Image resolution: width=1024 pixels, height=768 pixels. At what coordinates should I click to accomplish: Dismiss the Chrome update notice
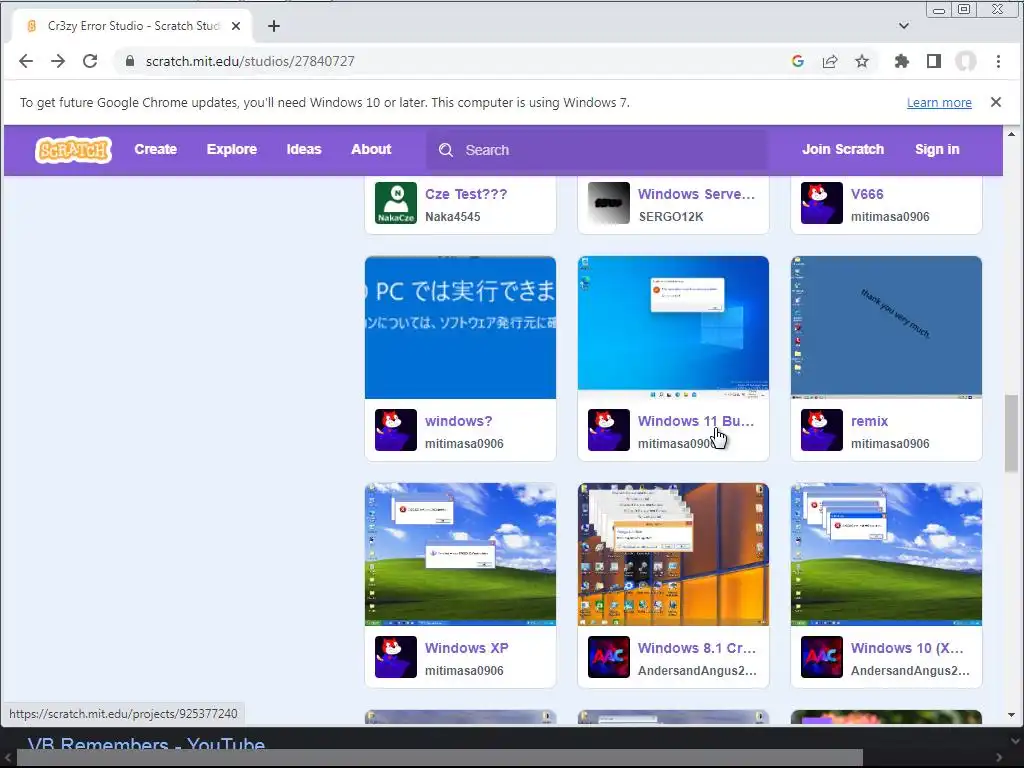[x=996, y=102]
